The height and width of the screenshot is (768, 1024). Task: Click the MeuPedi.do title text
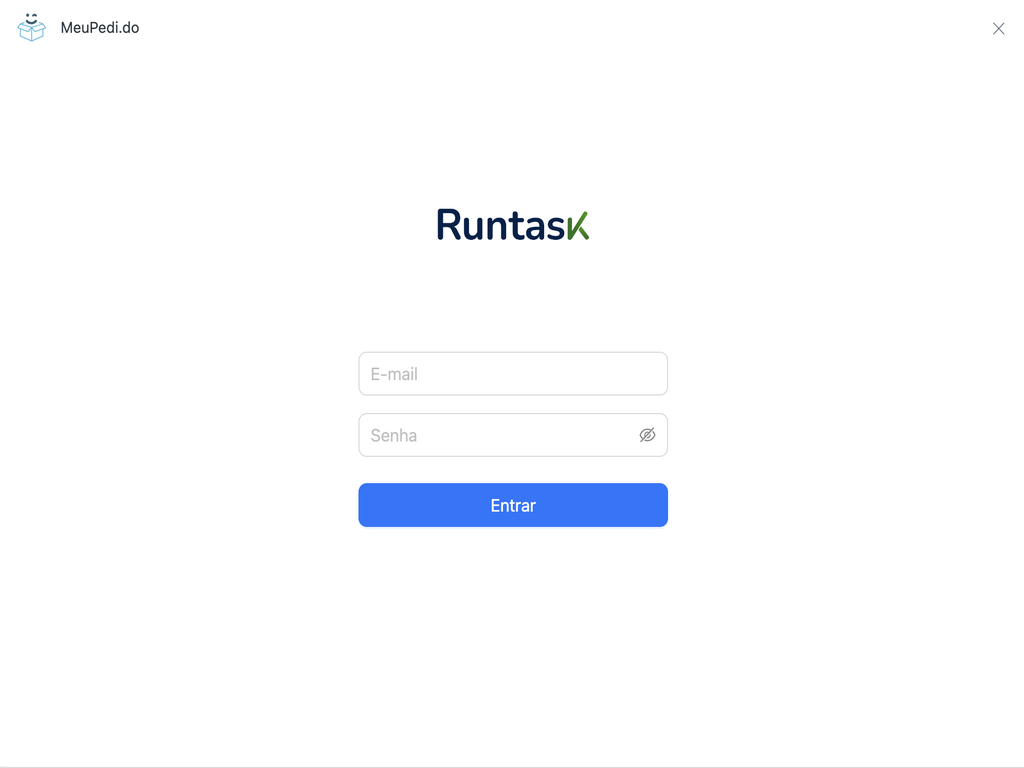[x=99, y=28]
